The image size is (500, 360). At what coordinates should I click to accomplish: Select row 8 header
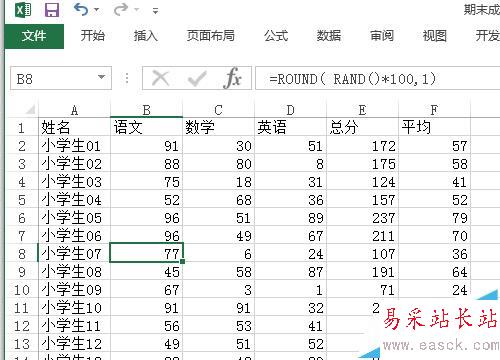point(22,254)
